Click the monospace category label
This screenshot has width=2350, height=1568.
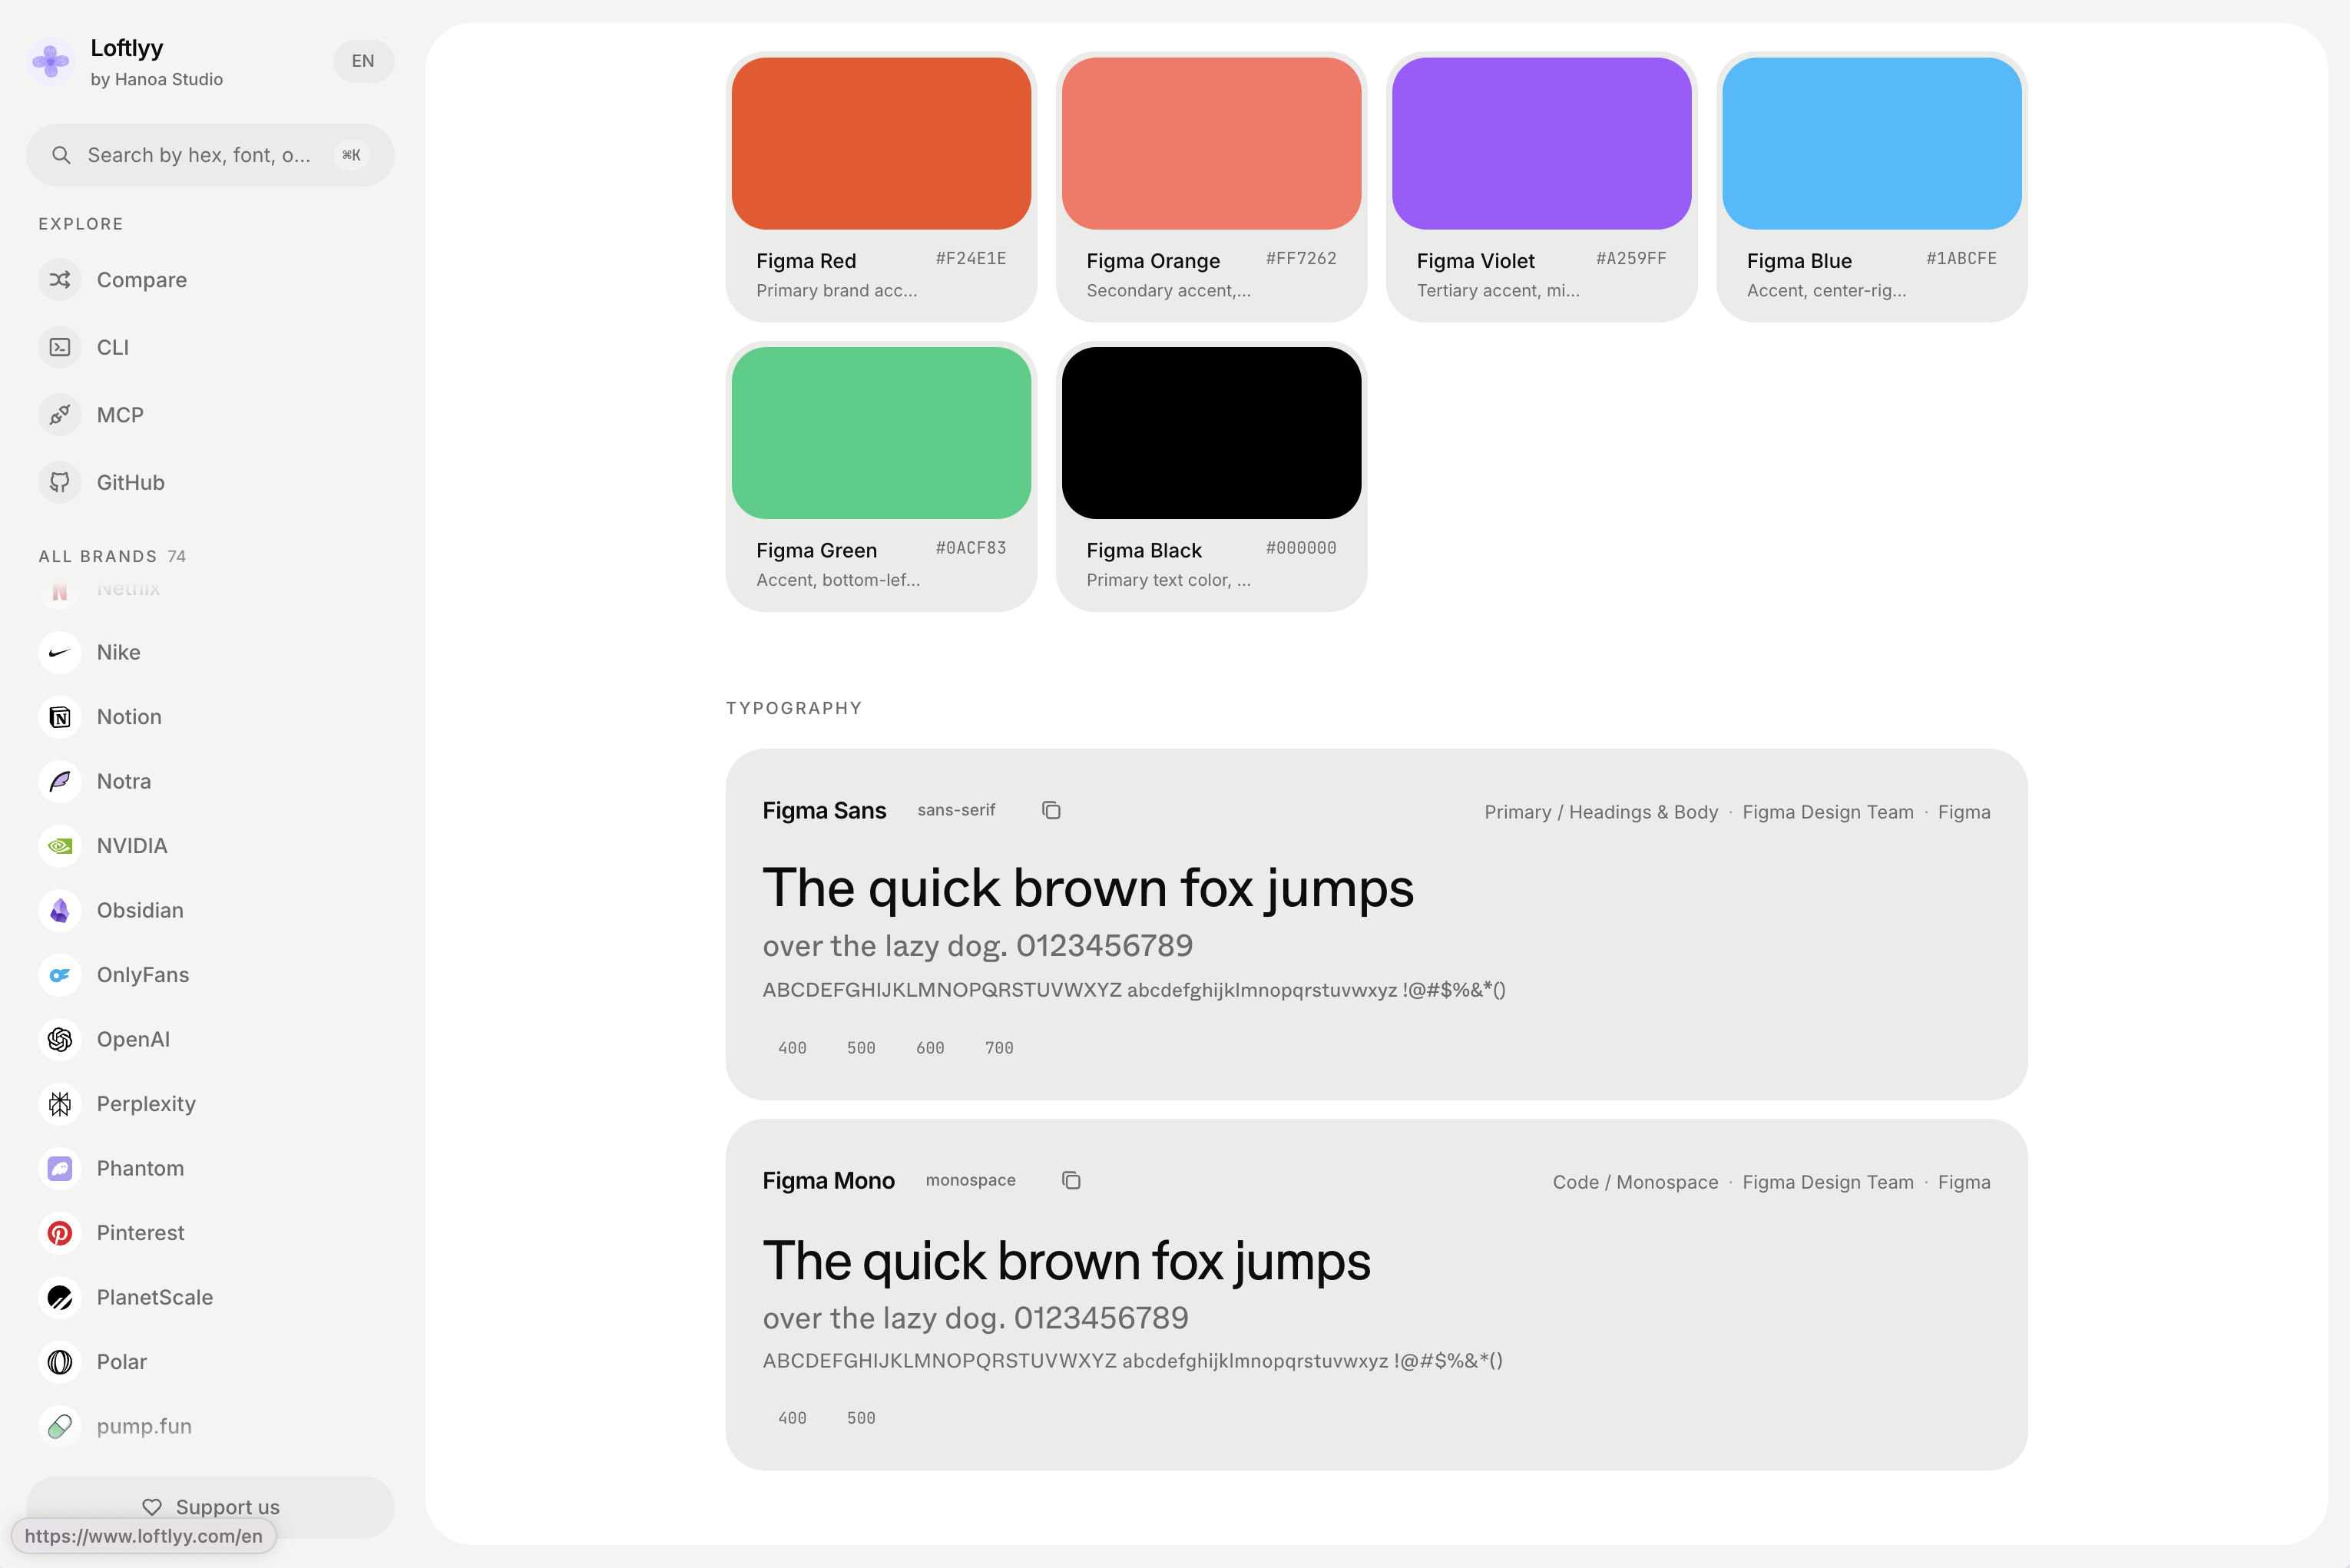pyautogui.click(x=970, y=1180)
